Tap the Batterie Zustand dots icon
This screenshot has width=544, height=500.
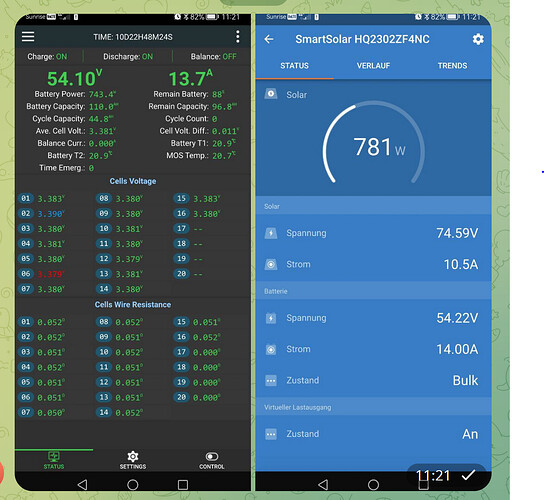tap(271, 381)
